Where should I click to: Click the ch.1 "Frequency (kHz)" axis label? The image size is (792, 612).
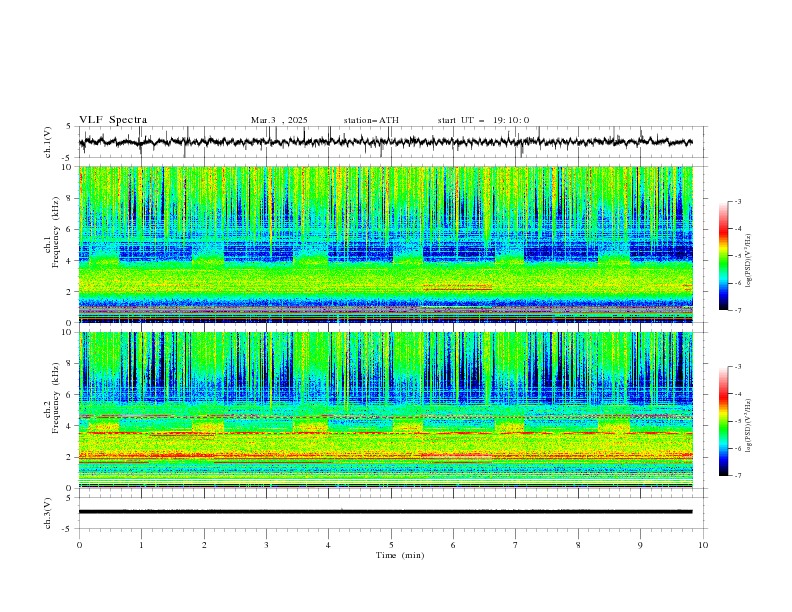(56, 232)
